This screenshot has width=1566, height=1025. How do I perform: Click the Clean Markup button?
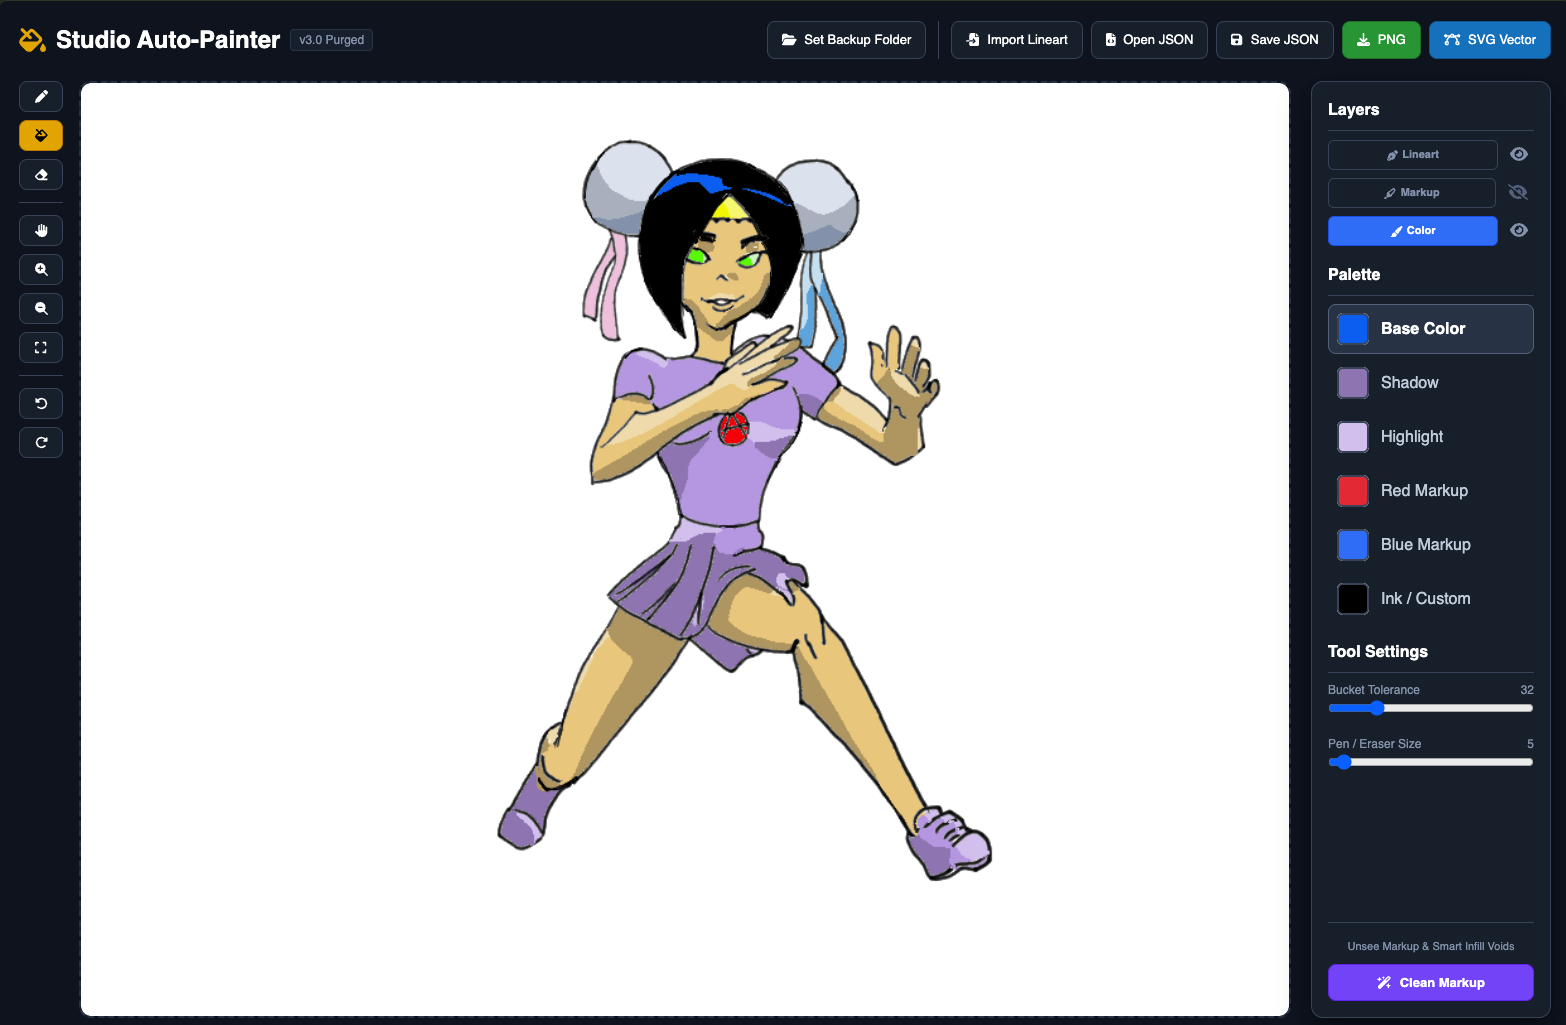[x=1431, y=983]
